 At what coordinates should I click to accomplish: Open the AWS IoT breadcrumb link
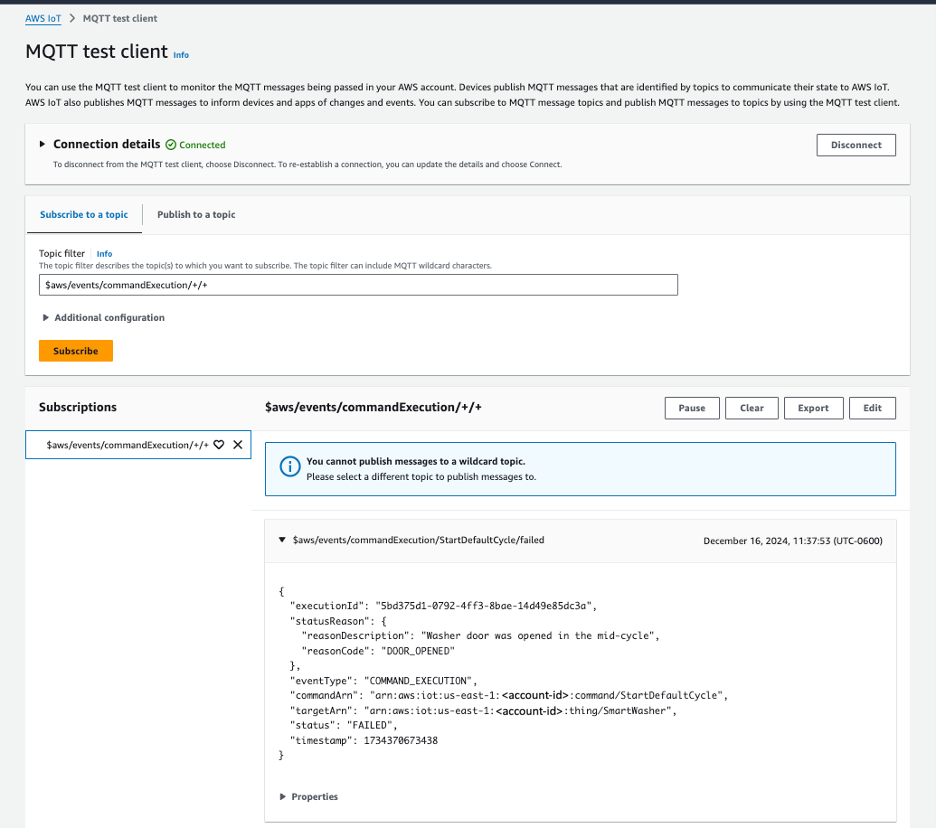pyautogui.click(x=43, y=19)
